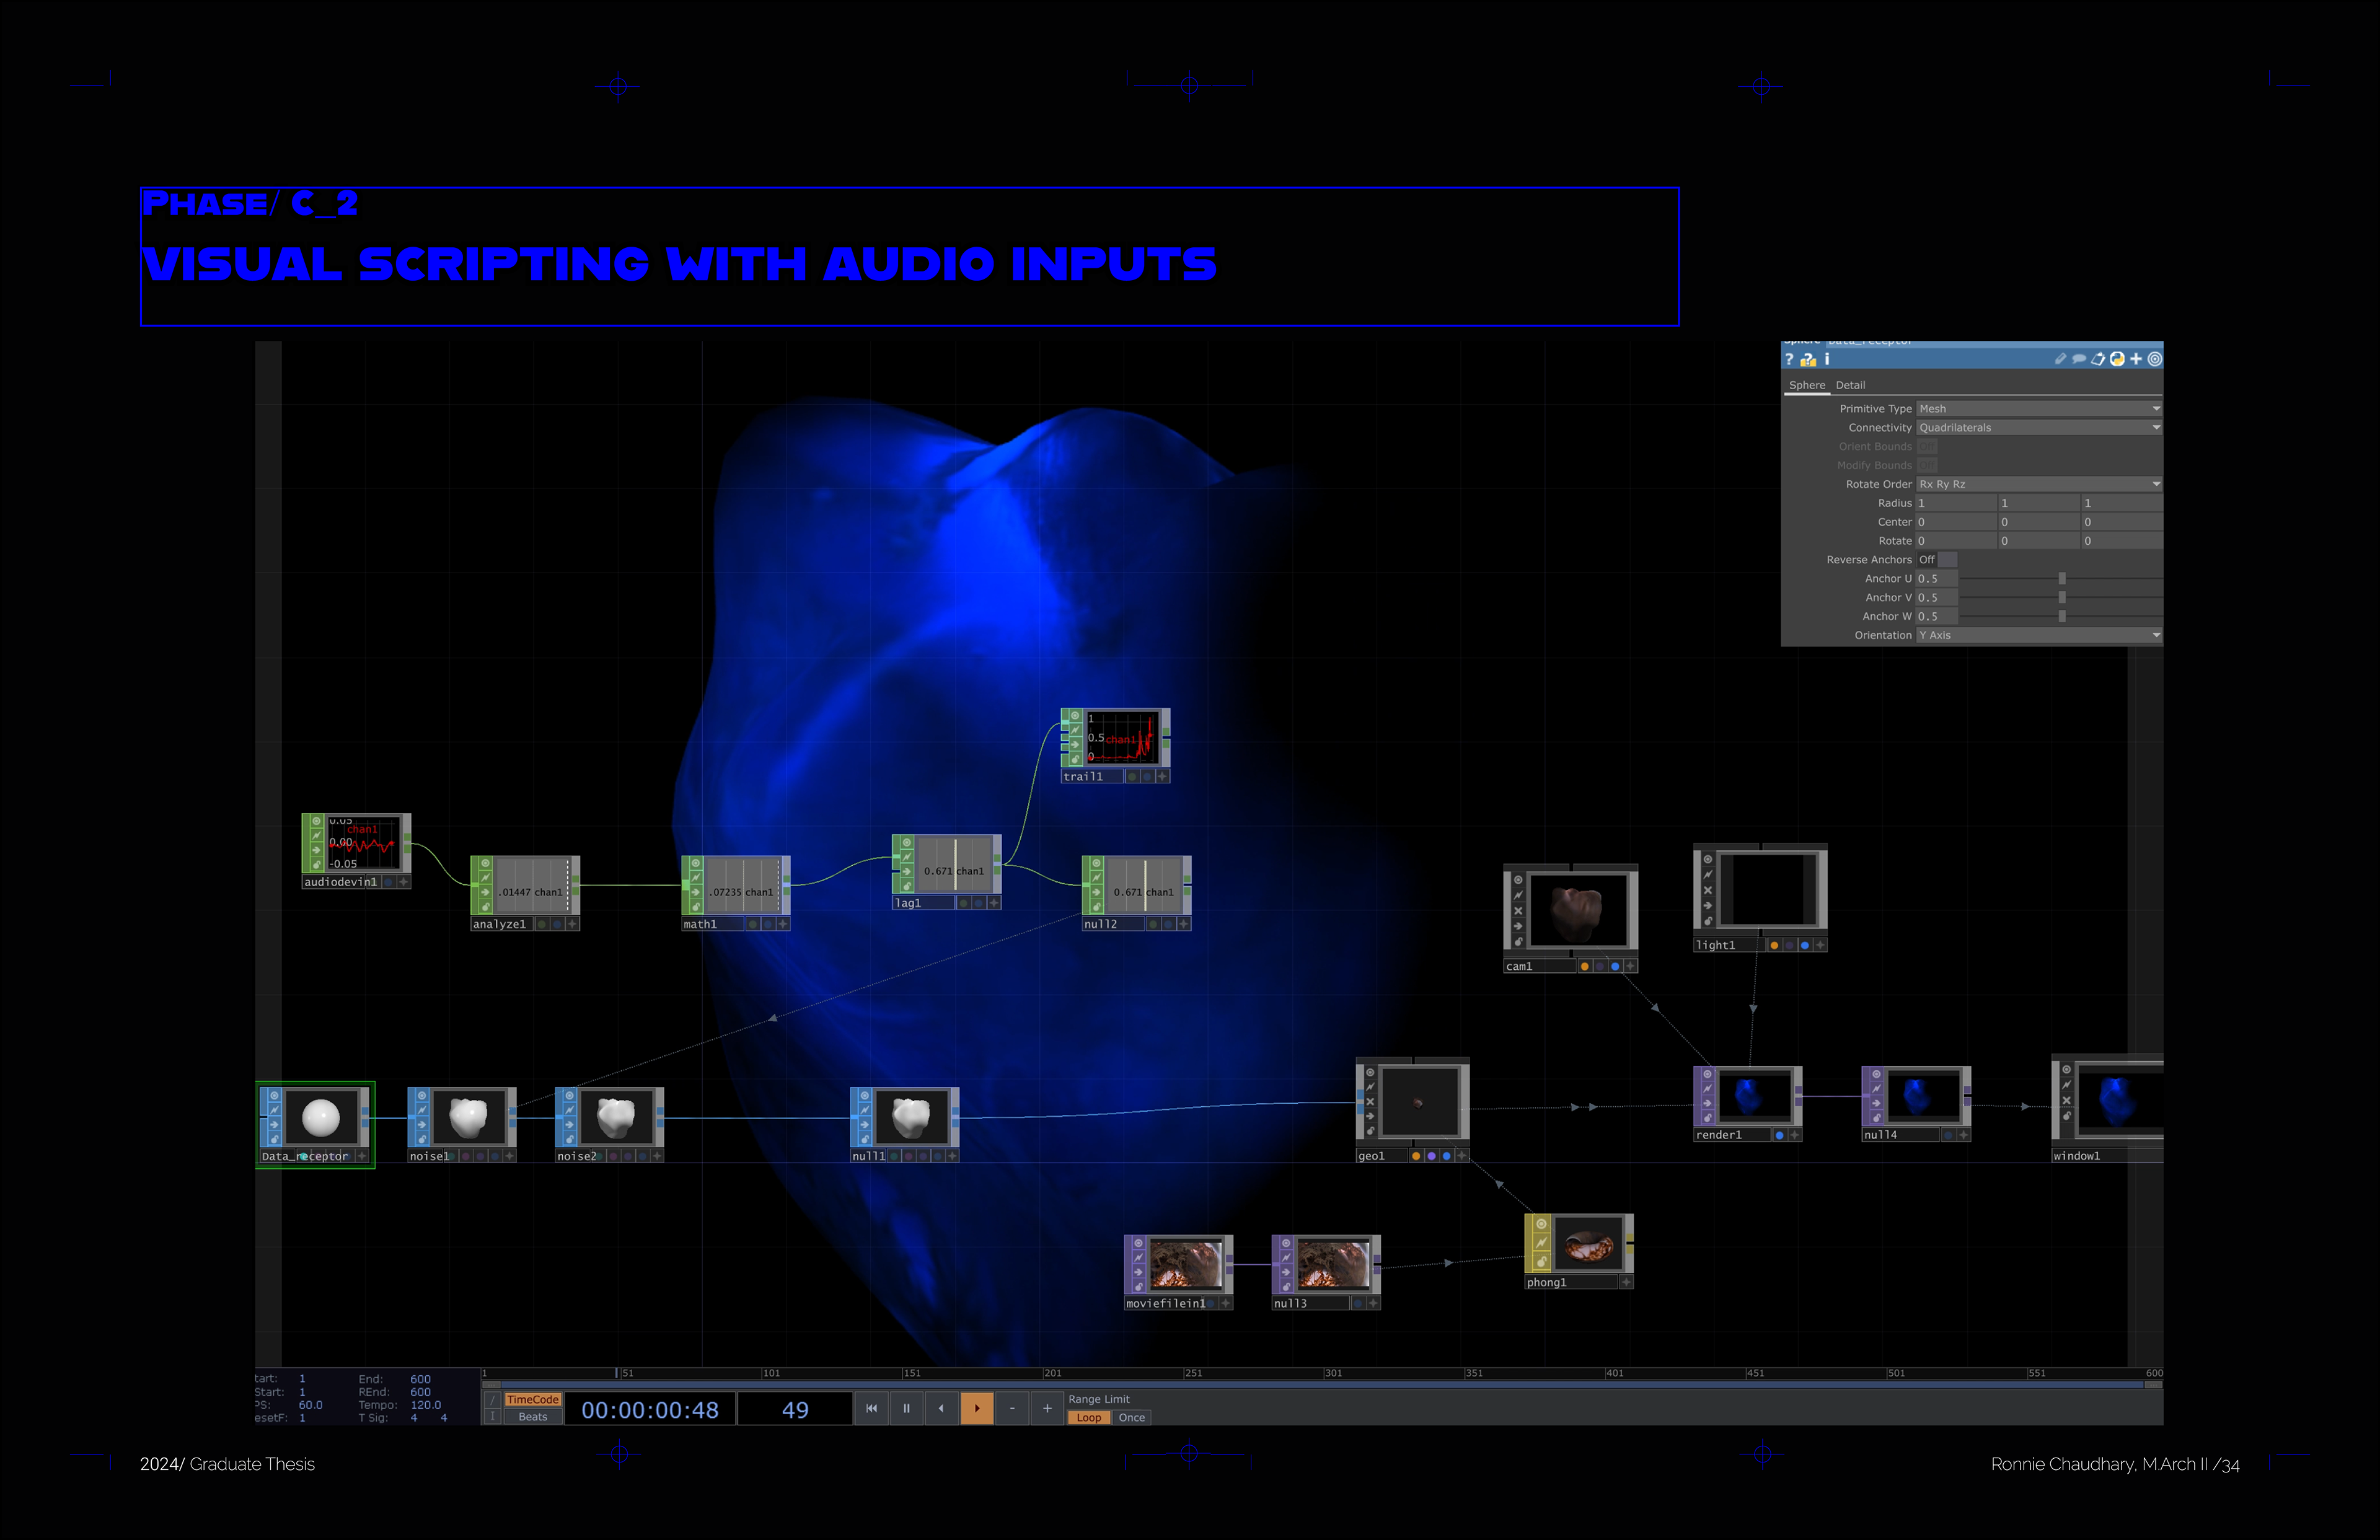The image size is (2380, 1540).
Task: Click viewer flag on render1 node
Action: point(1708,1075)
